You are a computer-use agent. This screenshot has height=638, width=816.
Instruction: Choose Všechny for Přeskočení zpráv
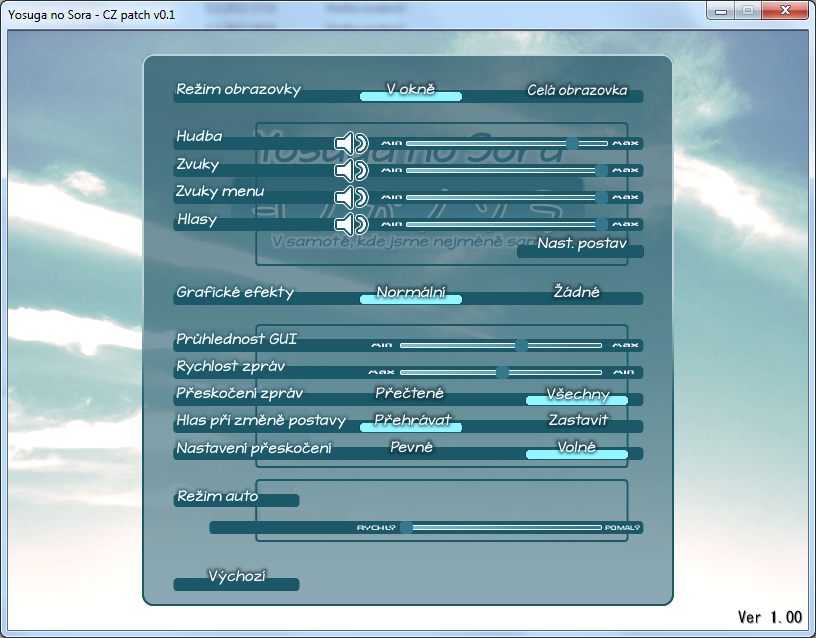coord(577,396)
